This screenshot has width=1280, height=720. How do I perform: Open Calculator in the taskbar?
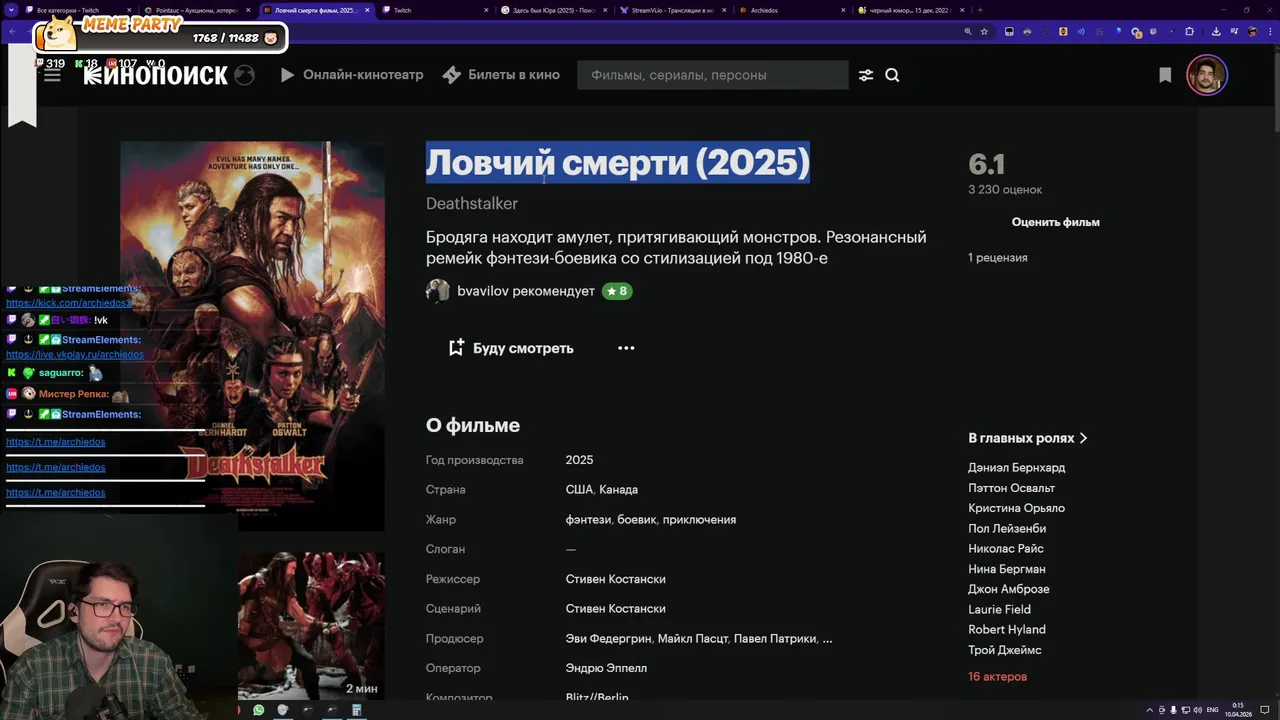point(356,710)
